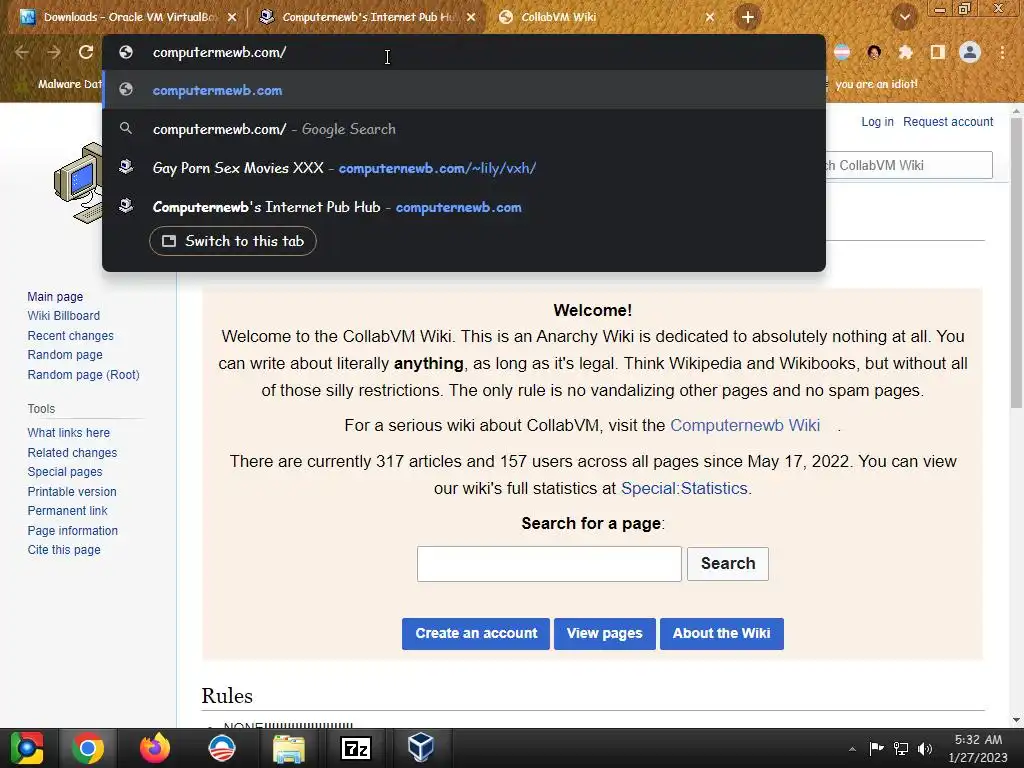1024x768 pixels.
Task: Click Cite this page link
Action: [64, 550]
